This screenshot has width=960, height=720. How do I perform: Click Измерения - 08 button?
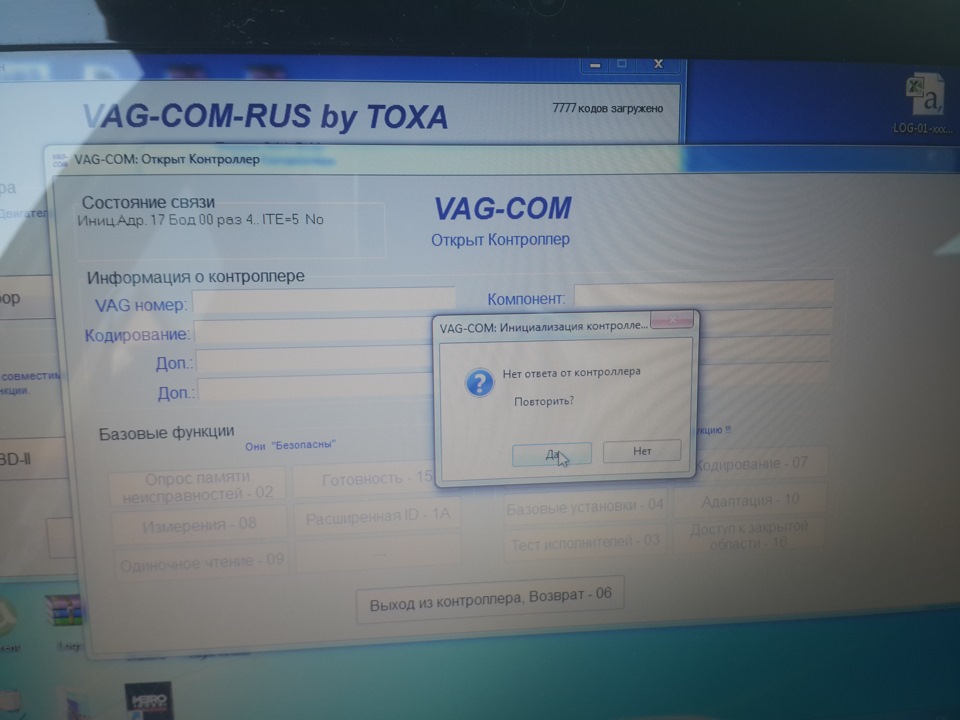[x=199, y=525]
